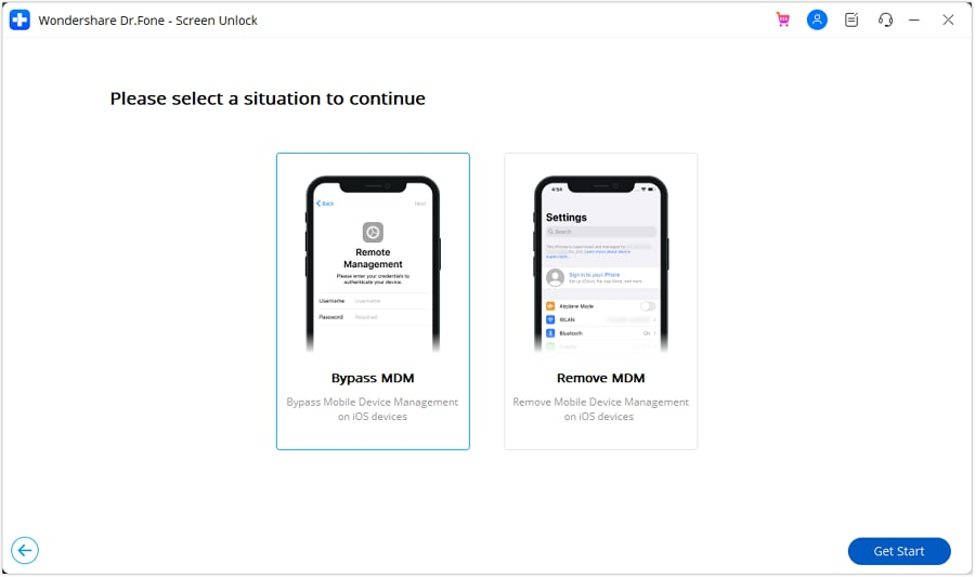The height and width of the screenshot is (577, 977).
Task: Click 'Bypass Mobile Device Management on iOS devices' text
Action: [x=373, y=409]
